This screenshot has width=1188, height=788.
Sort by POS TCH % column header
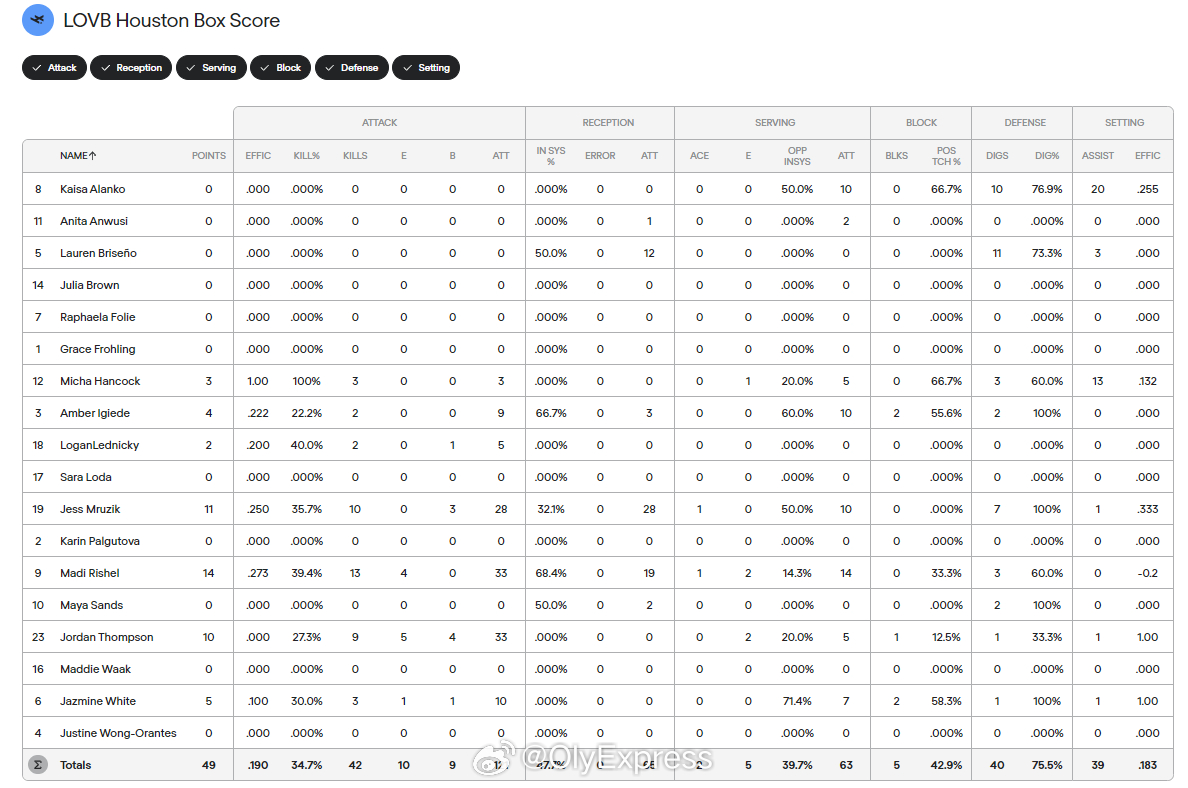tap(946, 155)
